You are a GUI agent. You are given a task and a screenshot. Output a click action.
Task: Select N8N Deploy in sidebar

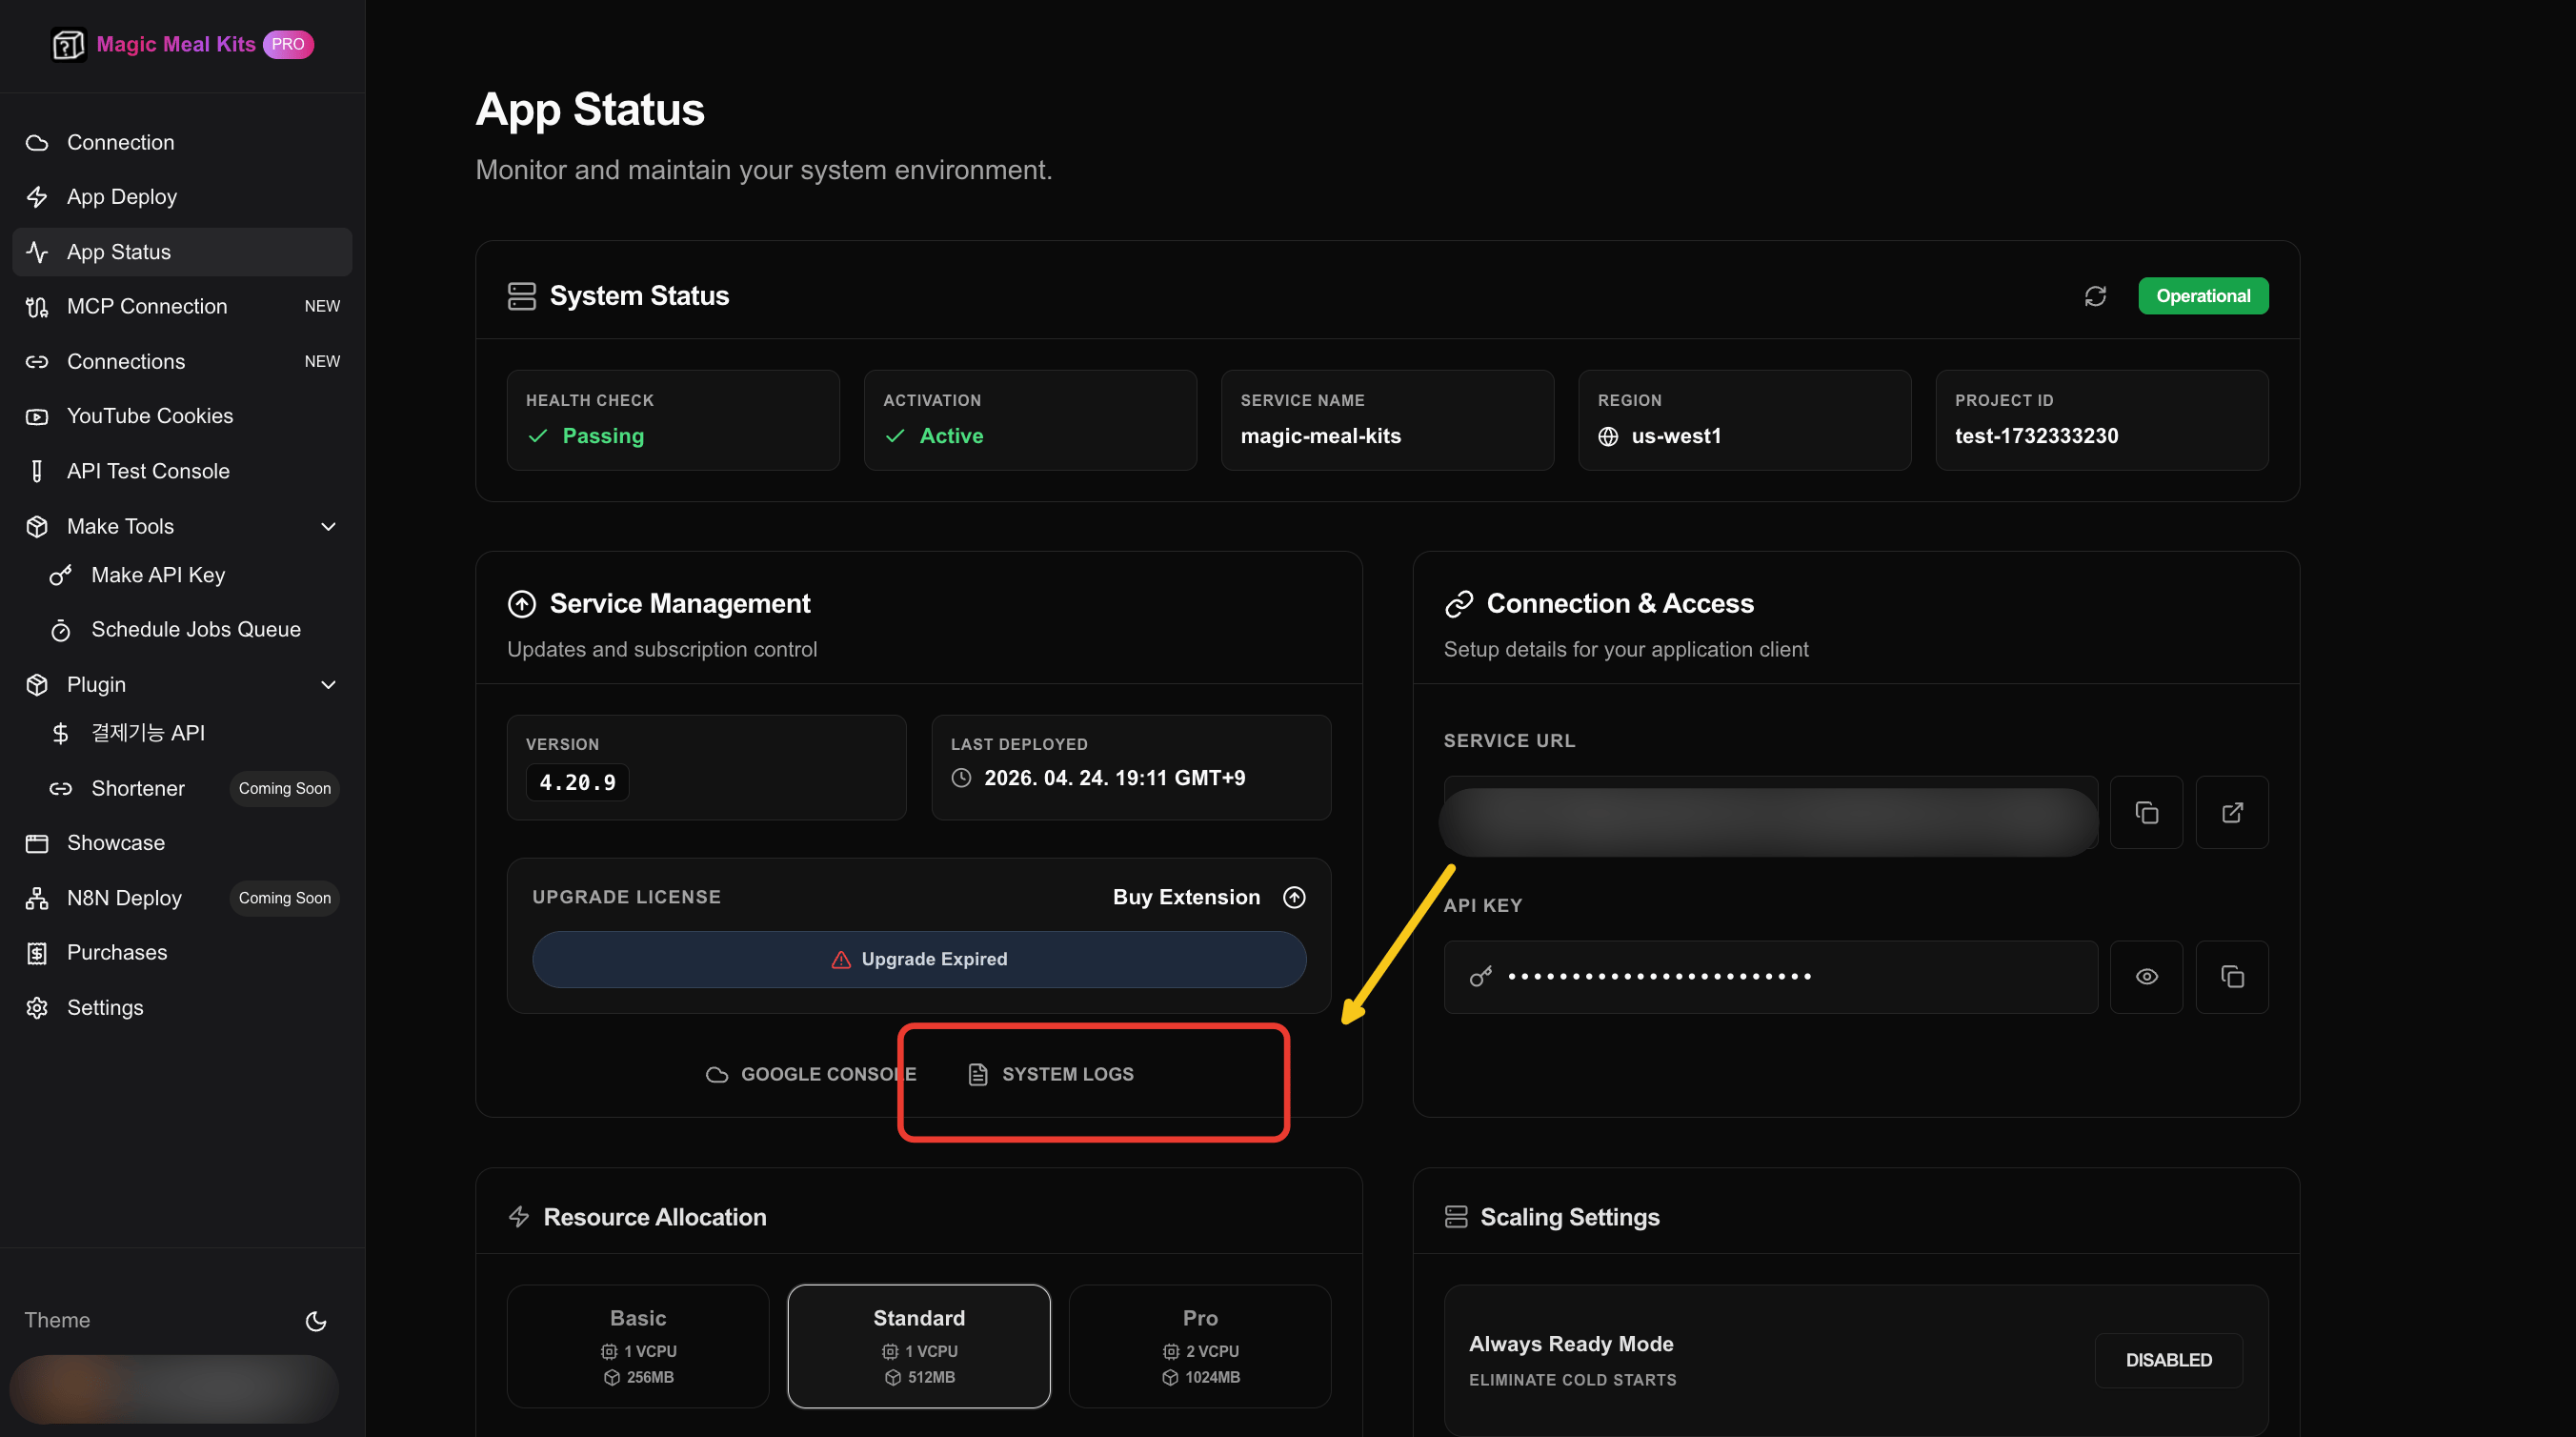pyautogui.click(x=182, y=898)
